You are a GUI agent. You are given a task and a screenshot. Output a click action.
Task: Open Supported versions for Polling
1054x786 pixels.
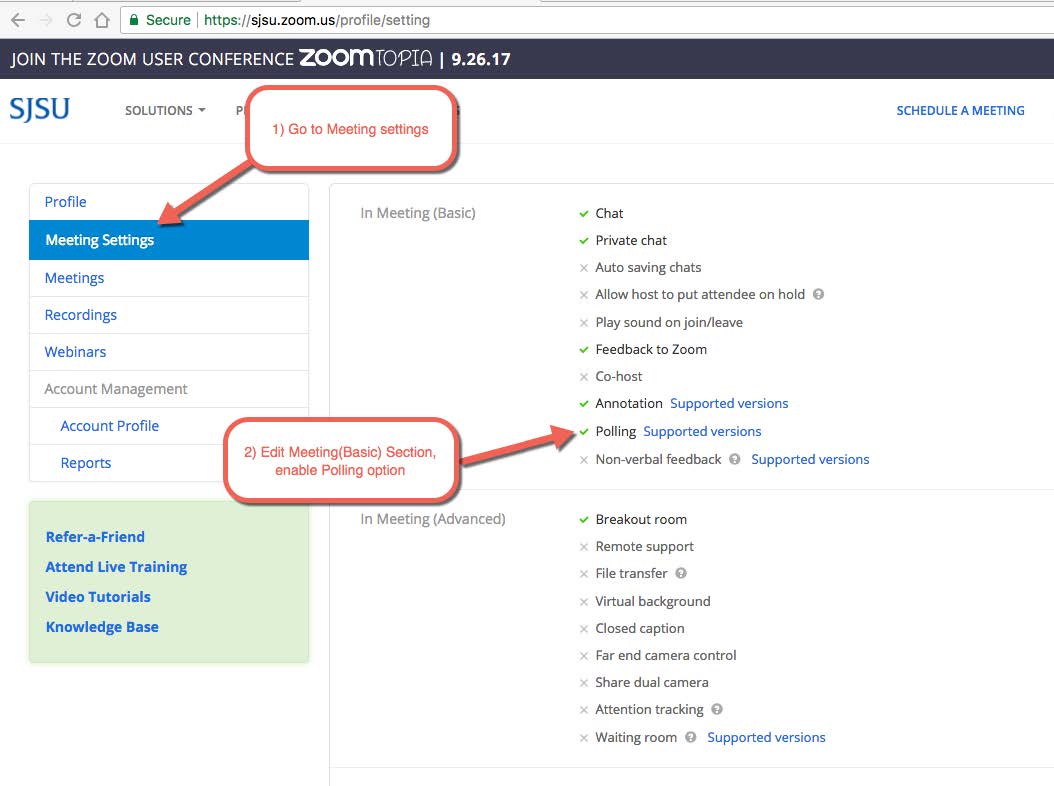[702, 431]
